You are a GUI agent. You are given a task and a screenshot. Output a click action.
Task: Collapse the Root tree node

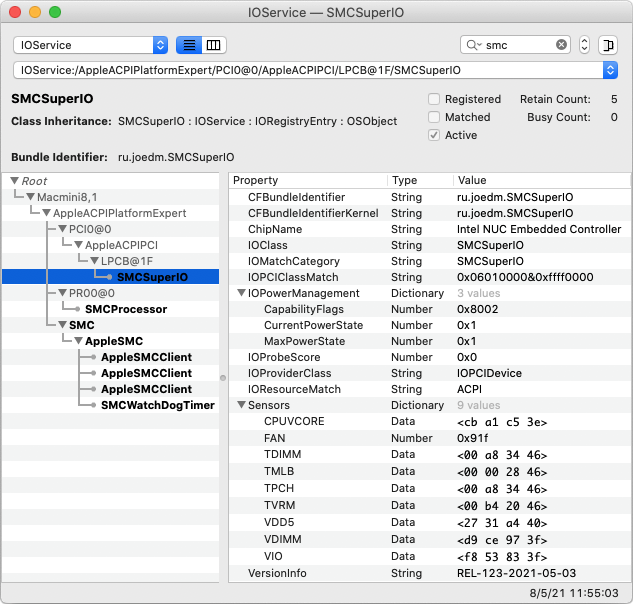click(15, 180)
